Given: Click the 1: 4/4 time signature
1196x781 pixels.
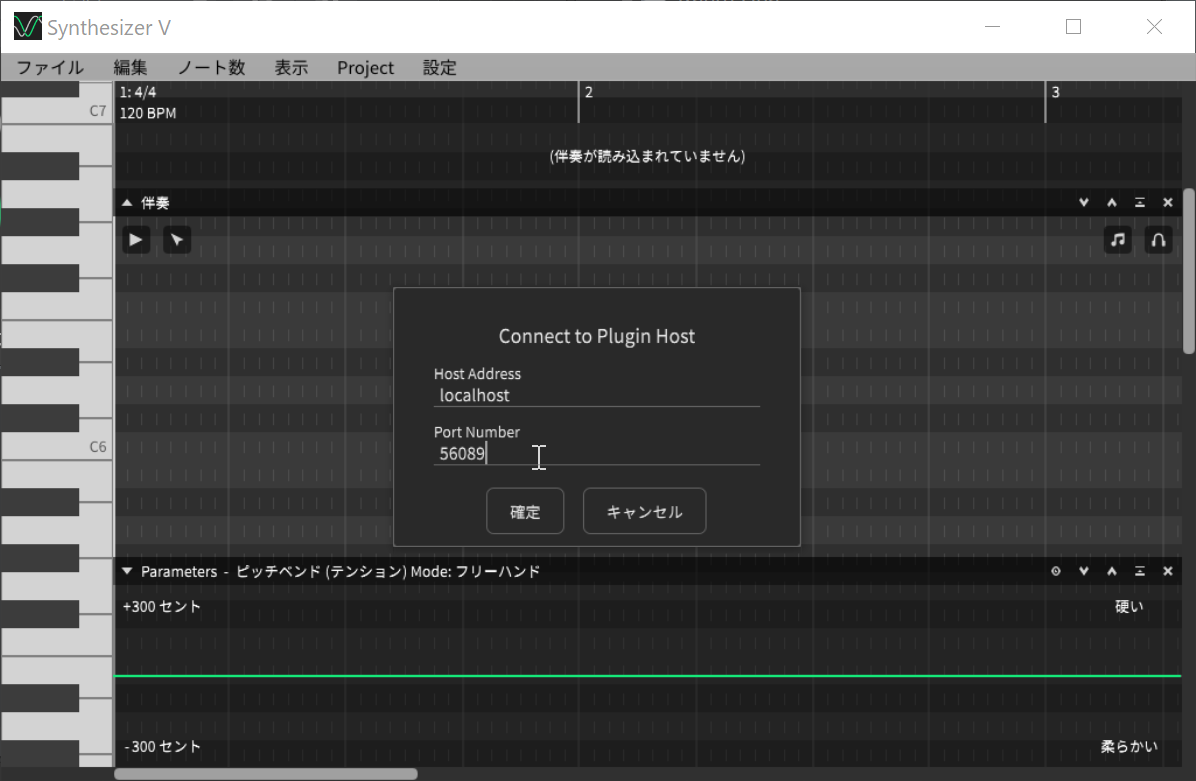Looking at the screenshot, I should pyautogui.click(x=138, y=92).
